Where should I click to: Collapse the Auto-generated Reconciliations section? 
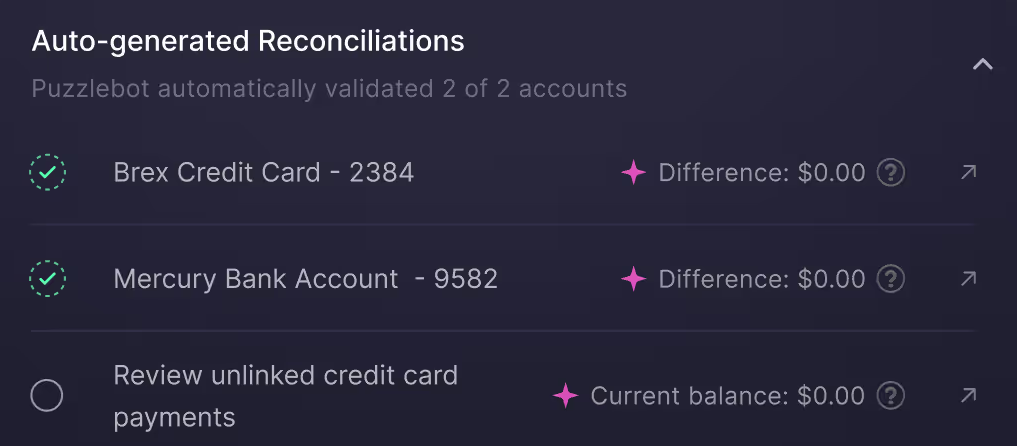(982, 65)
